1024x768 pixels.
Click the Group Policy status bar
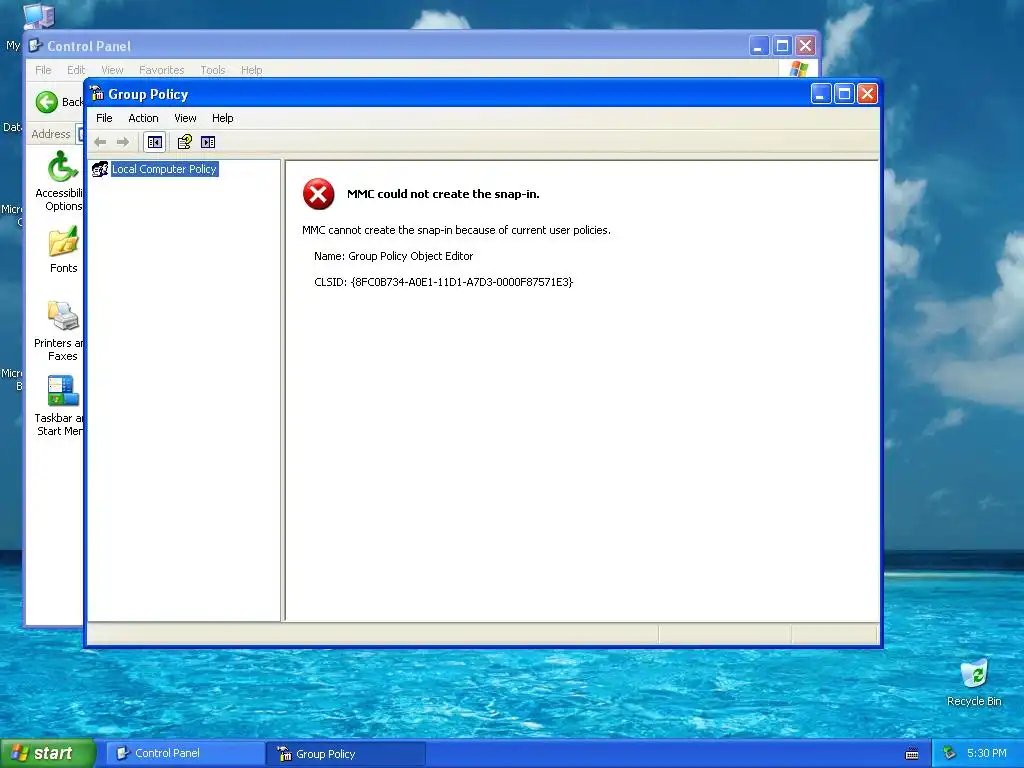pos(483,634)
